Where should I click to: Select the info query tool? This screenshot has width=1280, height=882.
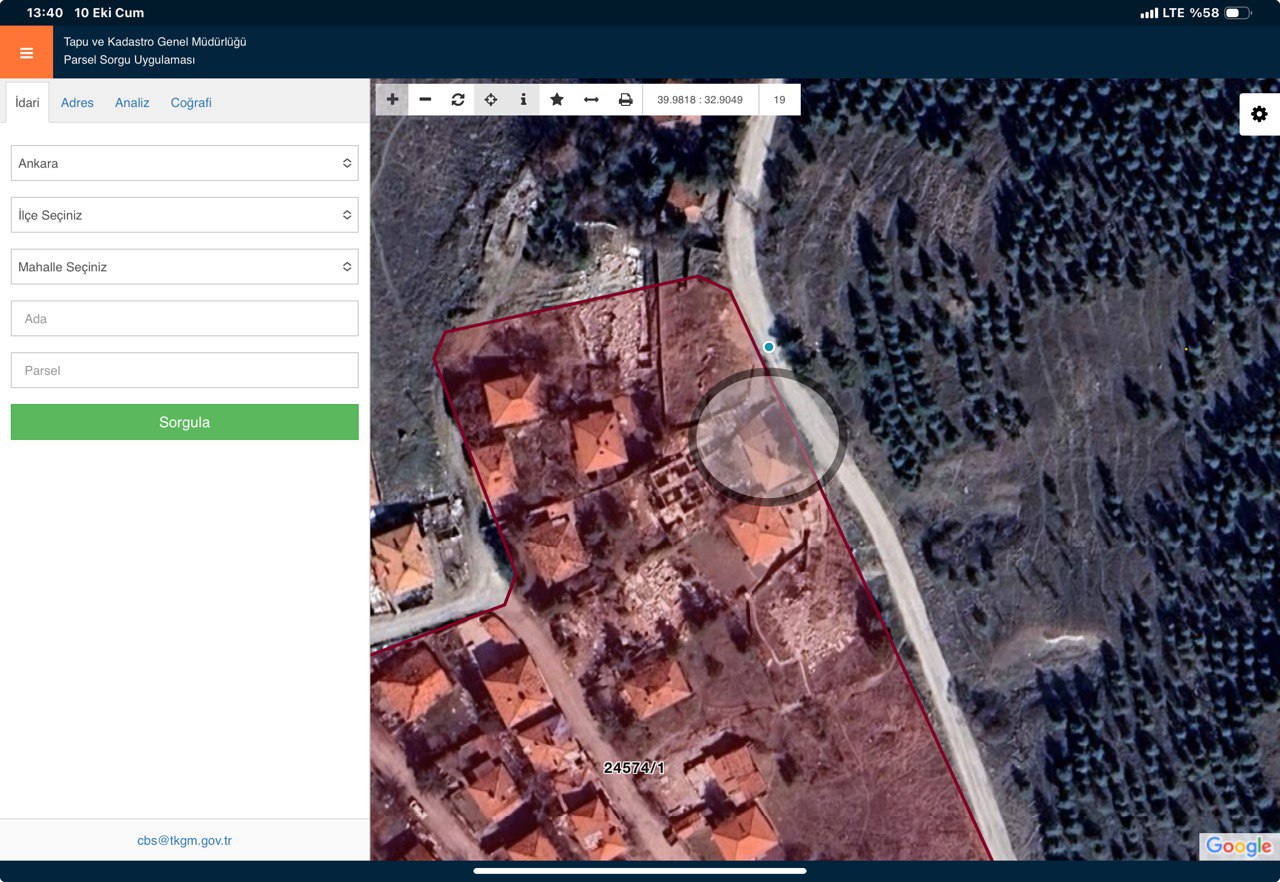[523, 100]
